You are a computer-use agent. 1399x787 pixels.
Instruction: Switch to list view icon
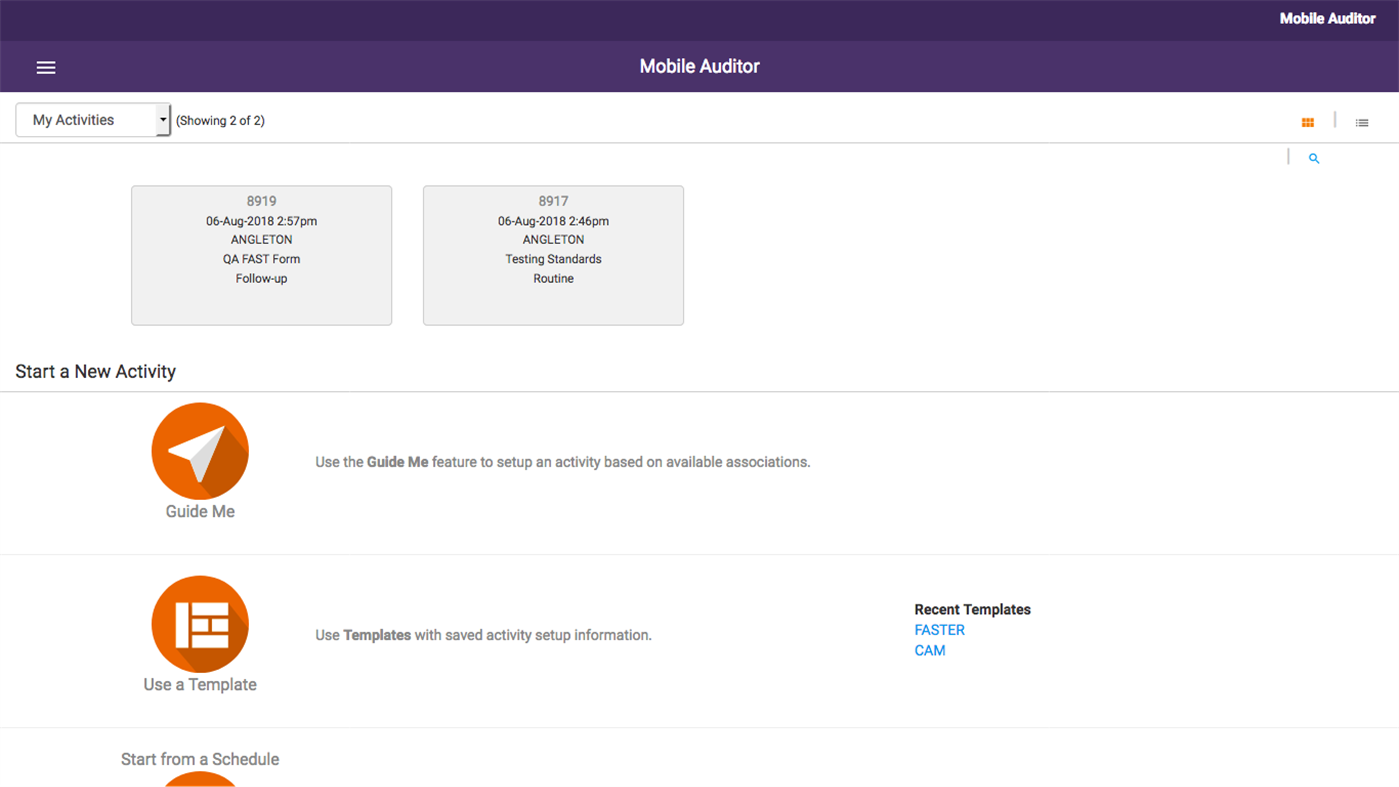tap(1362, 122)
